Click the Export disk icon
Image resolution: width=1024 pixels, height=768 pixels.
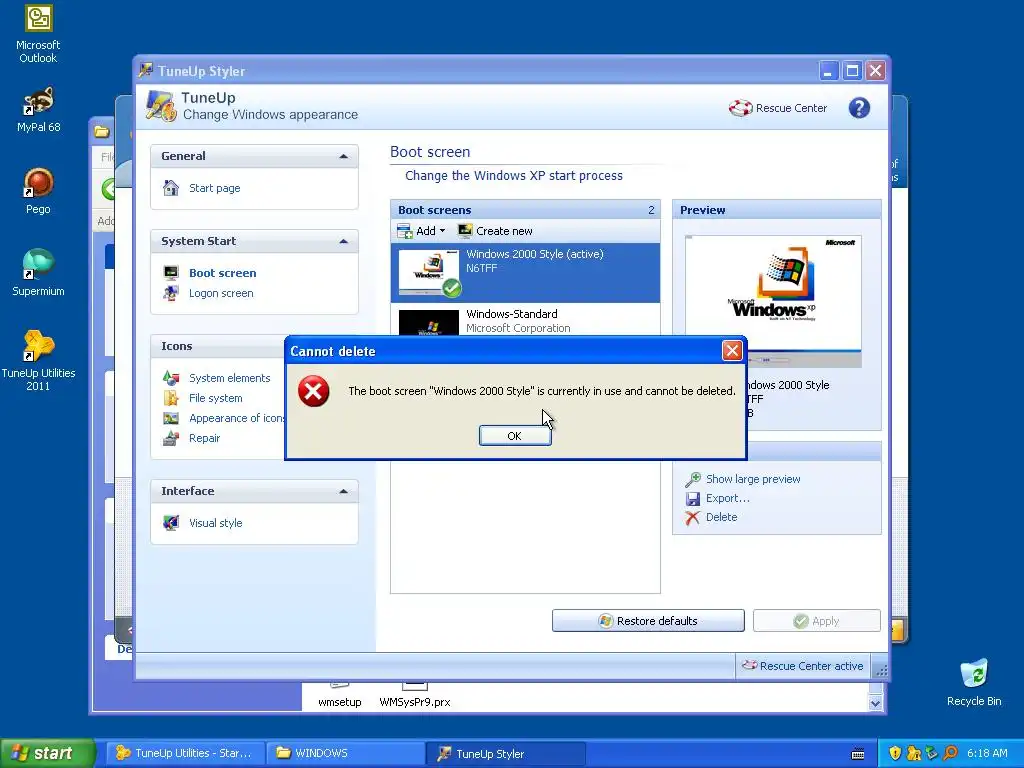click(693, 498)
